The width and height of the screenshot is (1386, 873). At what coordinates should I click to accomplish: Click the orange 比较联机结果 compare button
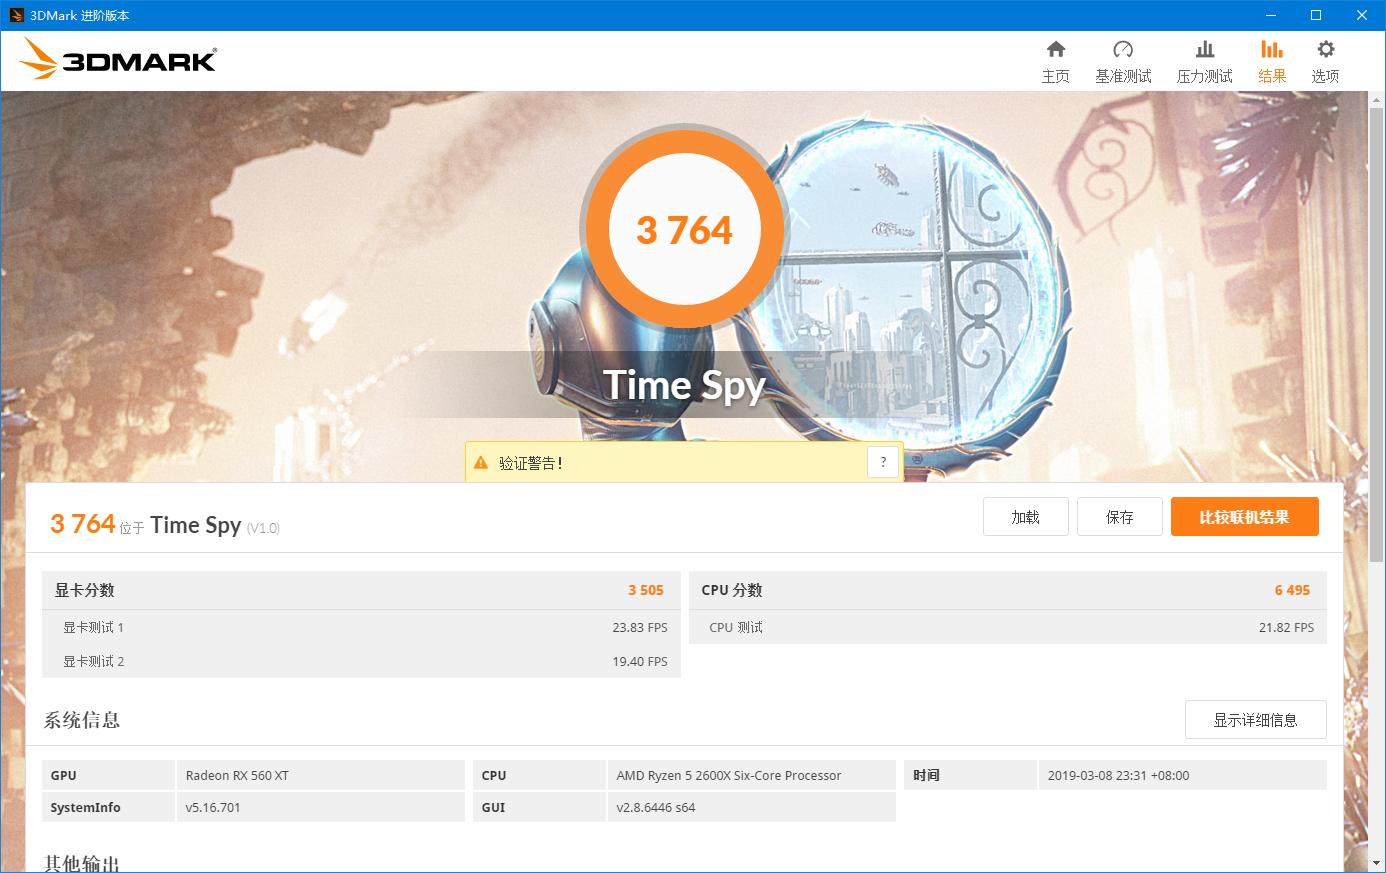coord(1244,516)
